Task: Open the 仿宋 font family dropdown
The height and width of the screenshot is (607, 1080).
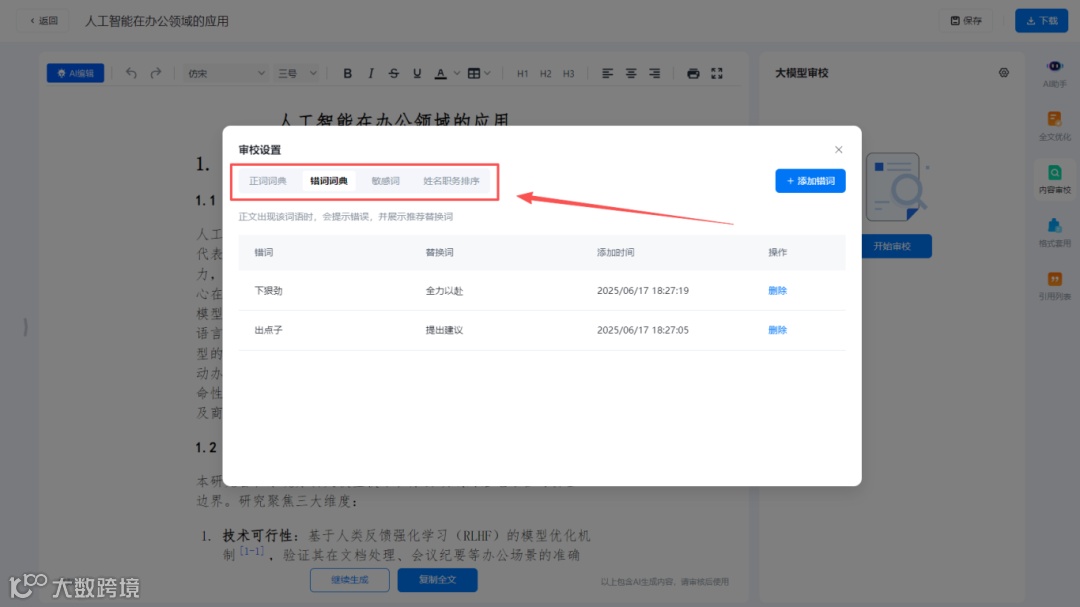Action: coord(225,73)
